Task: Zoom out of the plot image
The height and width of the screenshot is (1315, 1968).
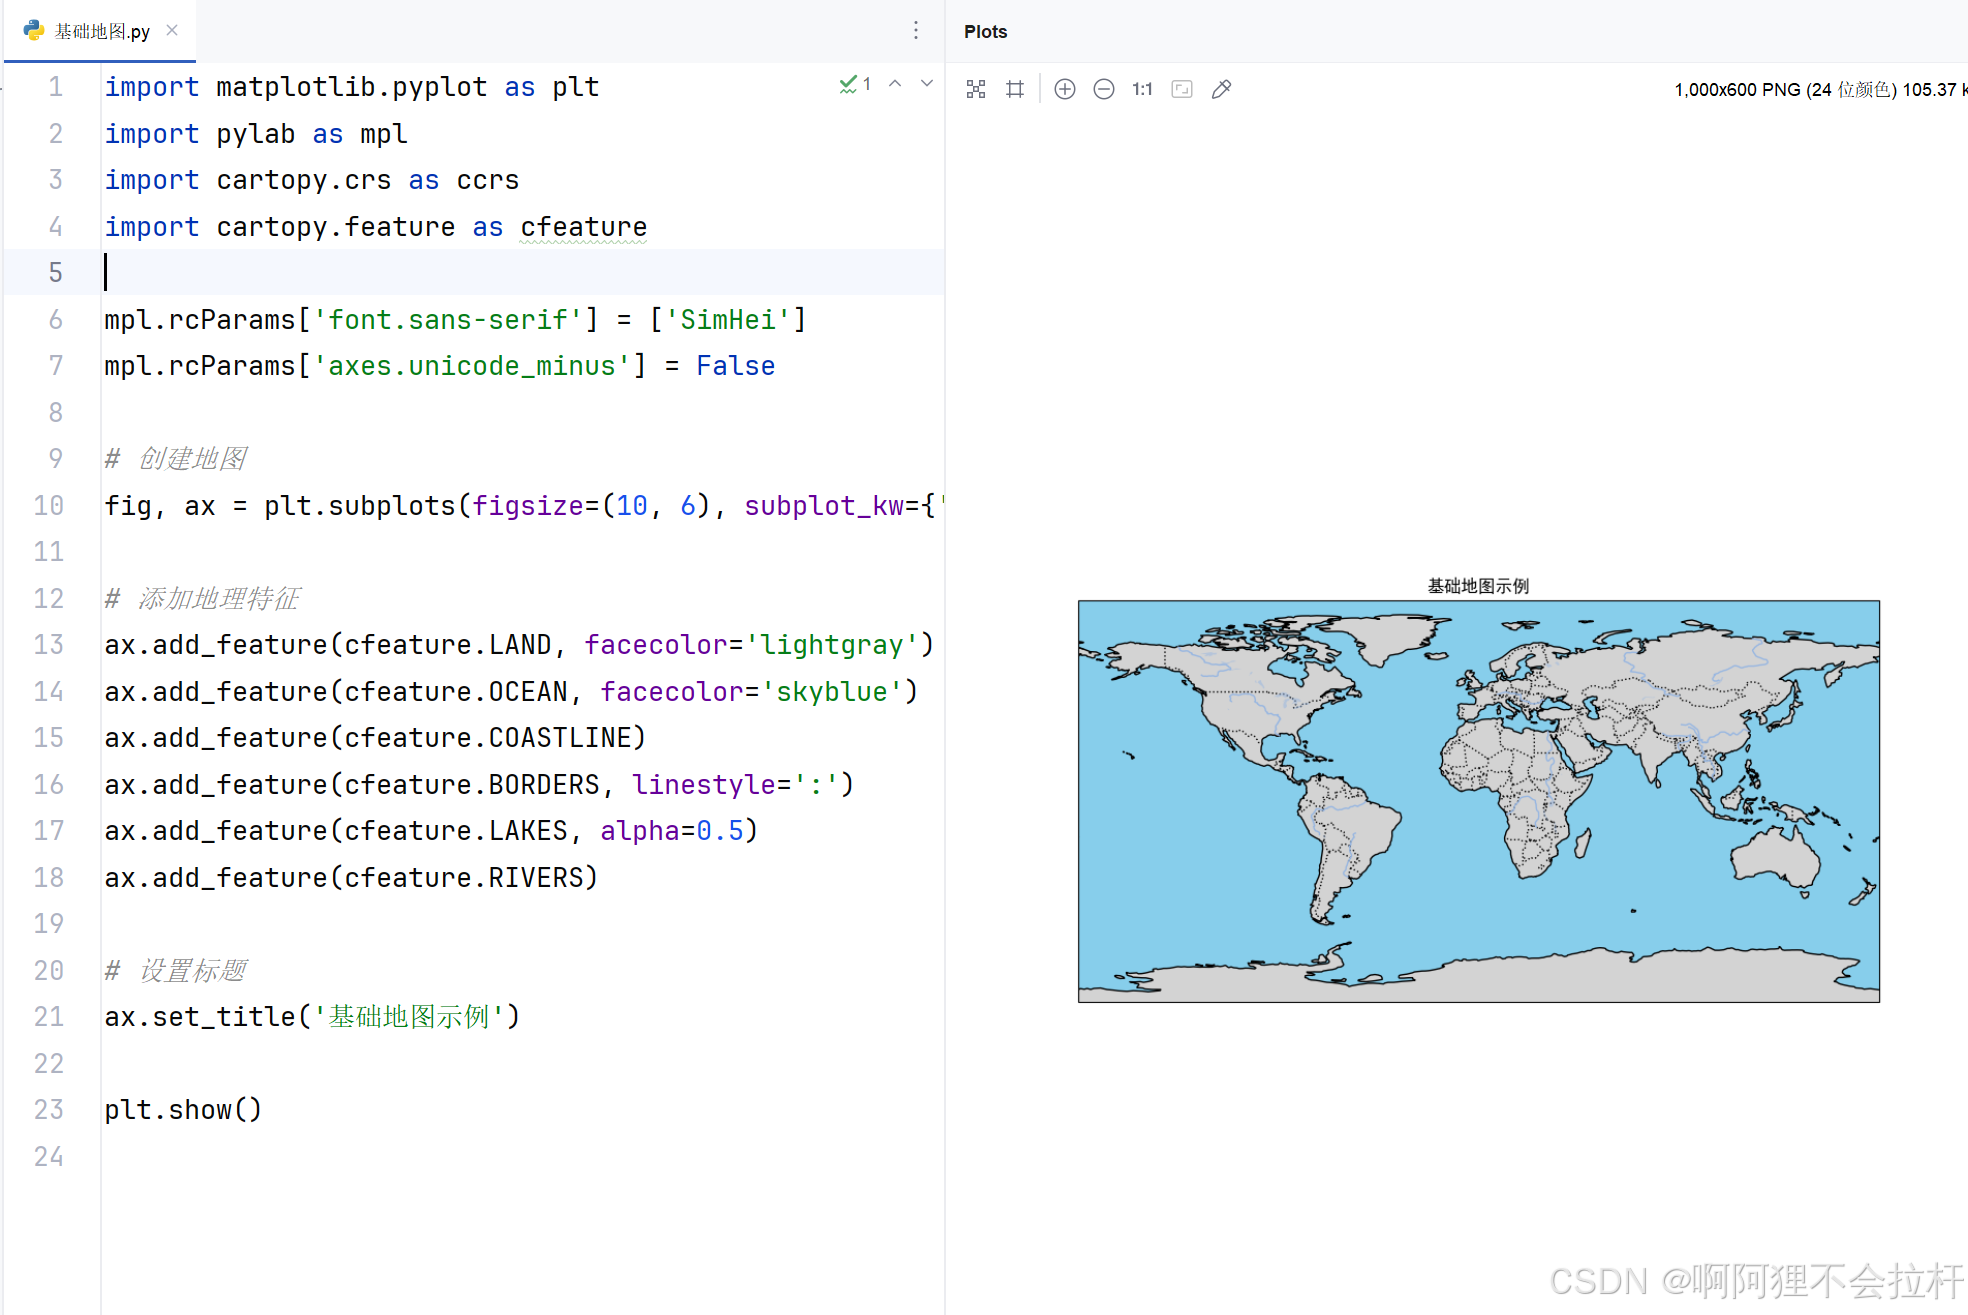Action: (1104, 89)
